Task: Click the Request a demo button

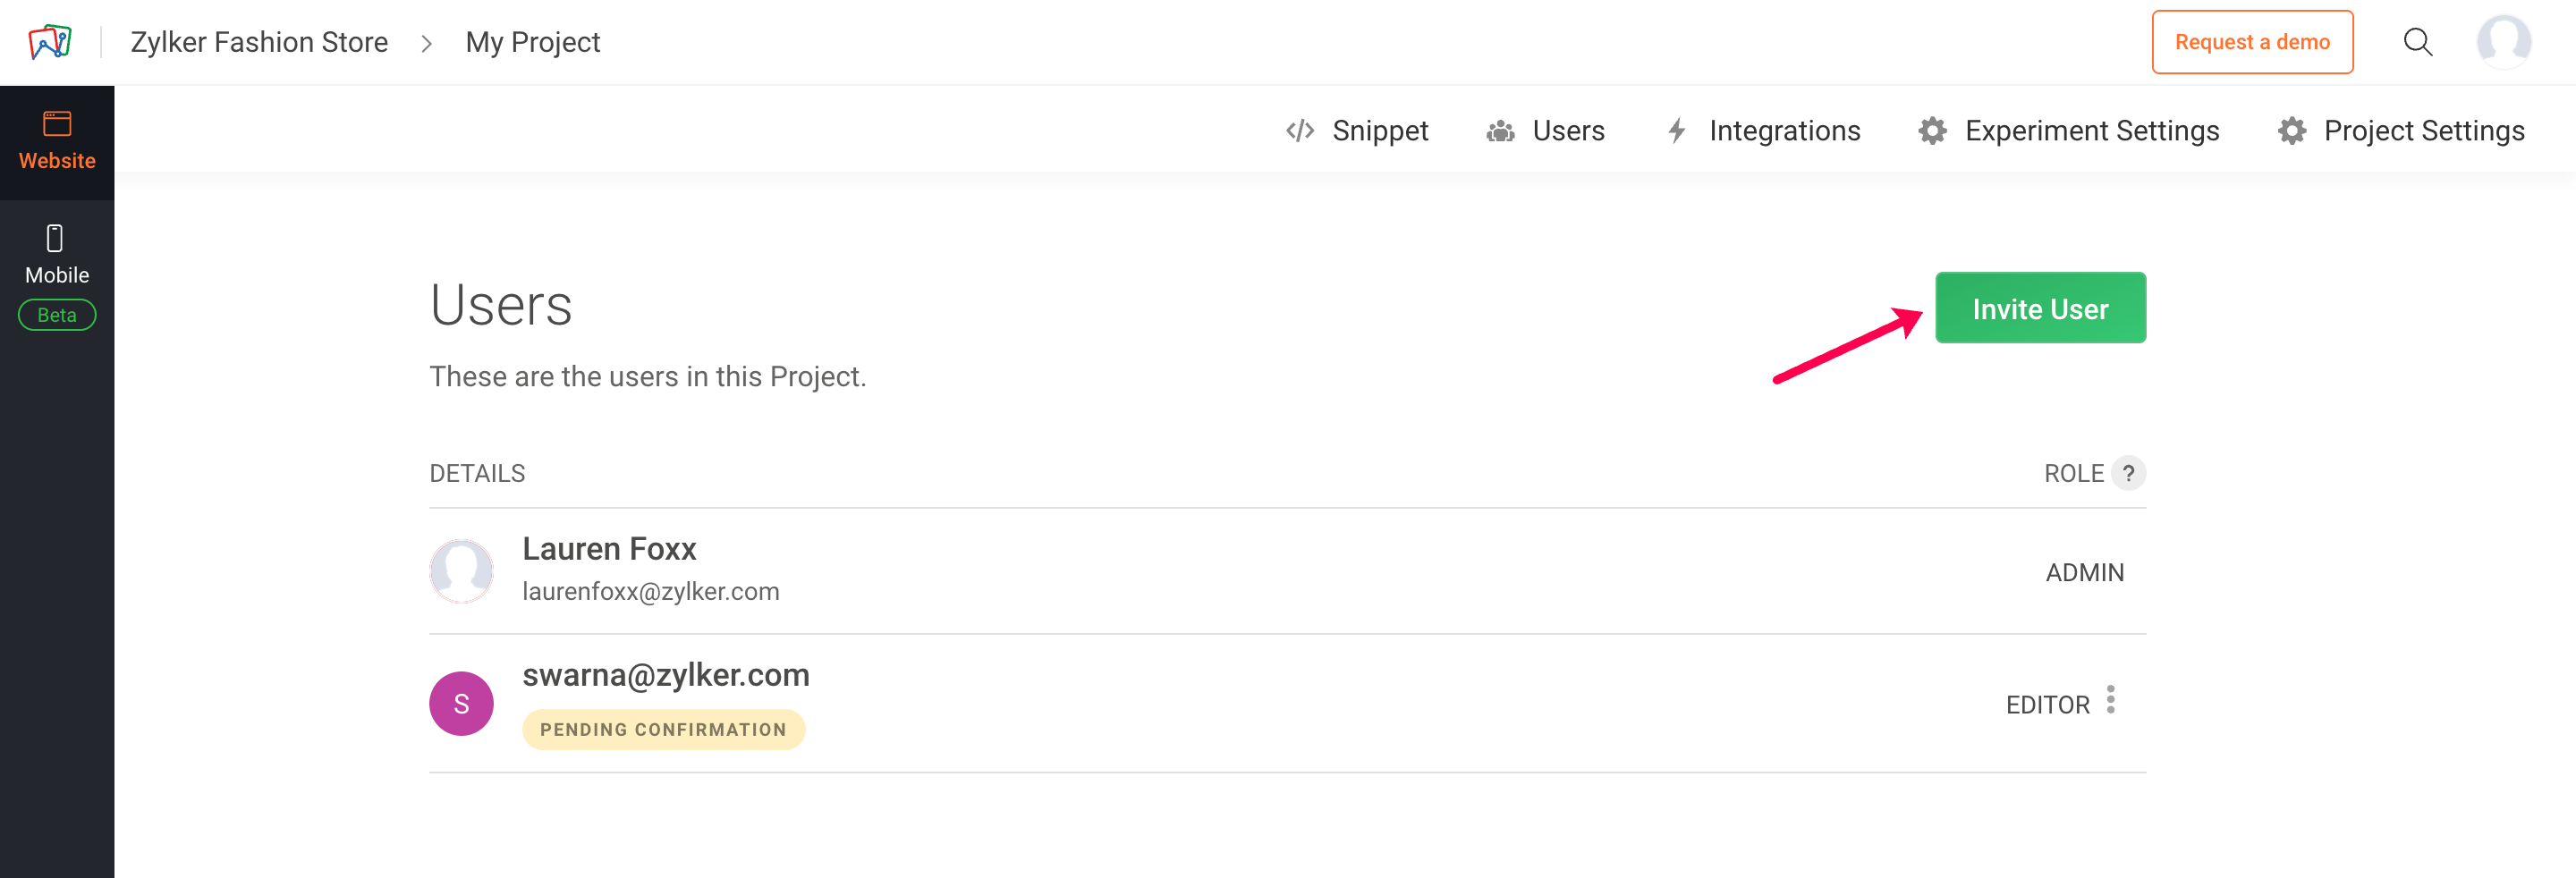Action: pos(2252,42)
